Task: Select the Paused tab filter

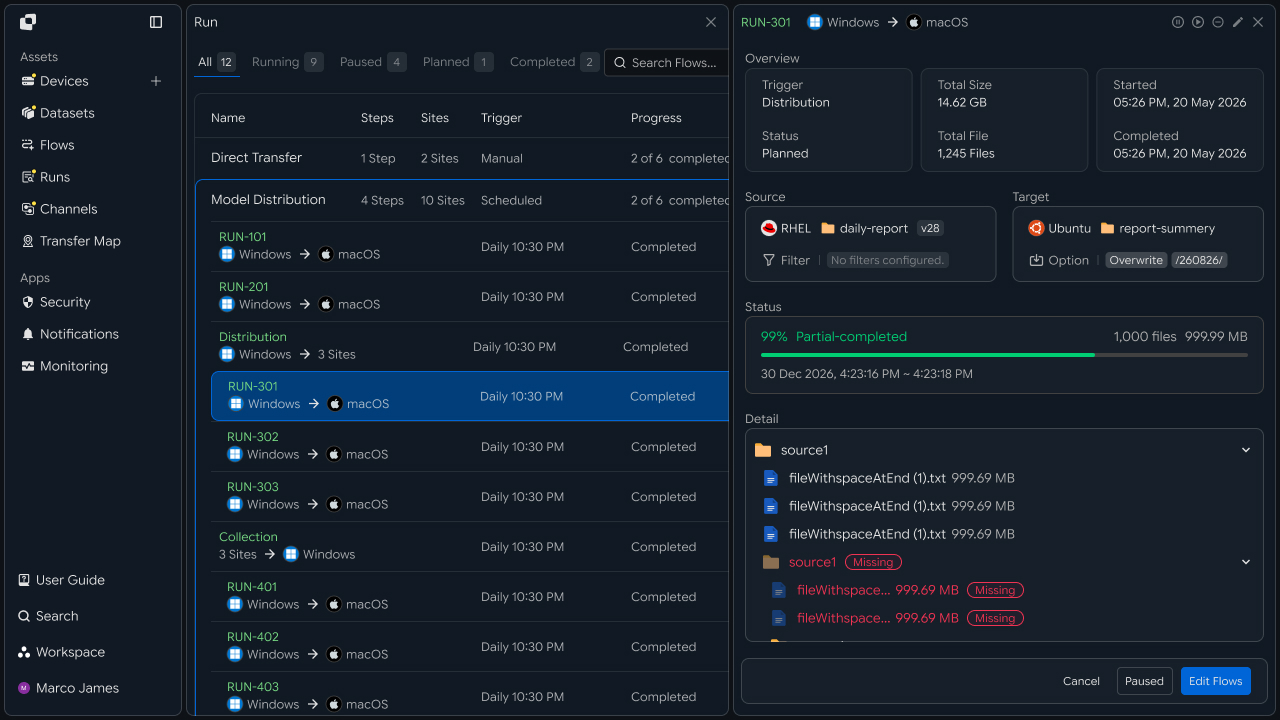Action: [373, 62]
